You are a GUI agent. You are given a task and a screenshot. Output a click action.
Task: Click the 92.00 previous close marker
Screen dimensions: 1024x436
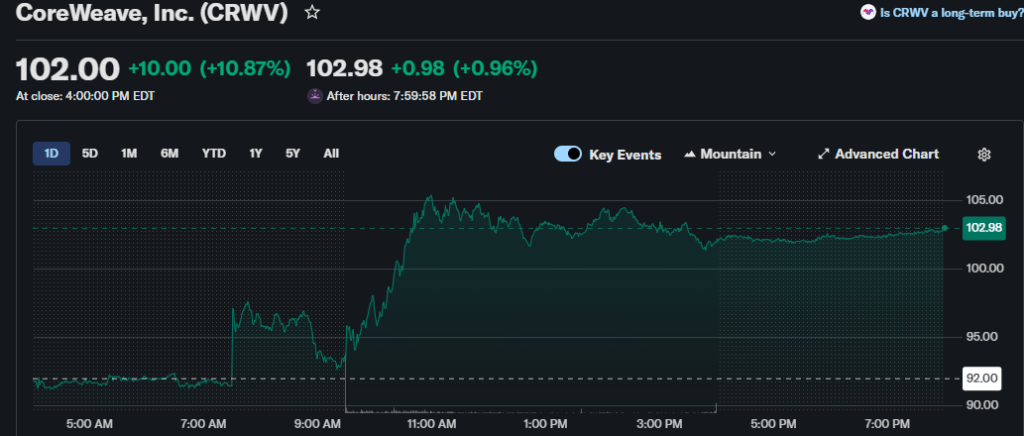click(x=981, y=378)
